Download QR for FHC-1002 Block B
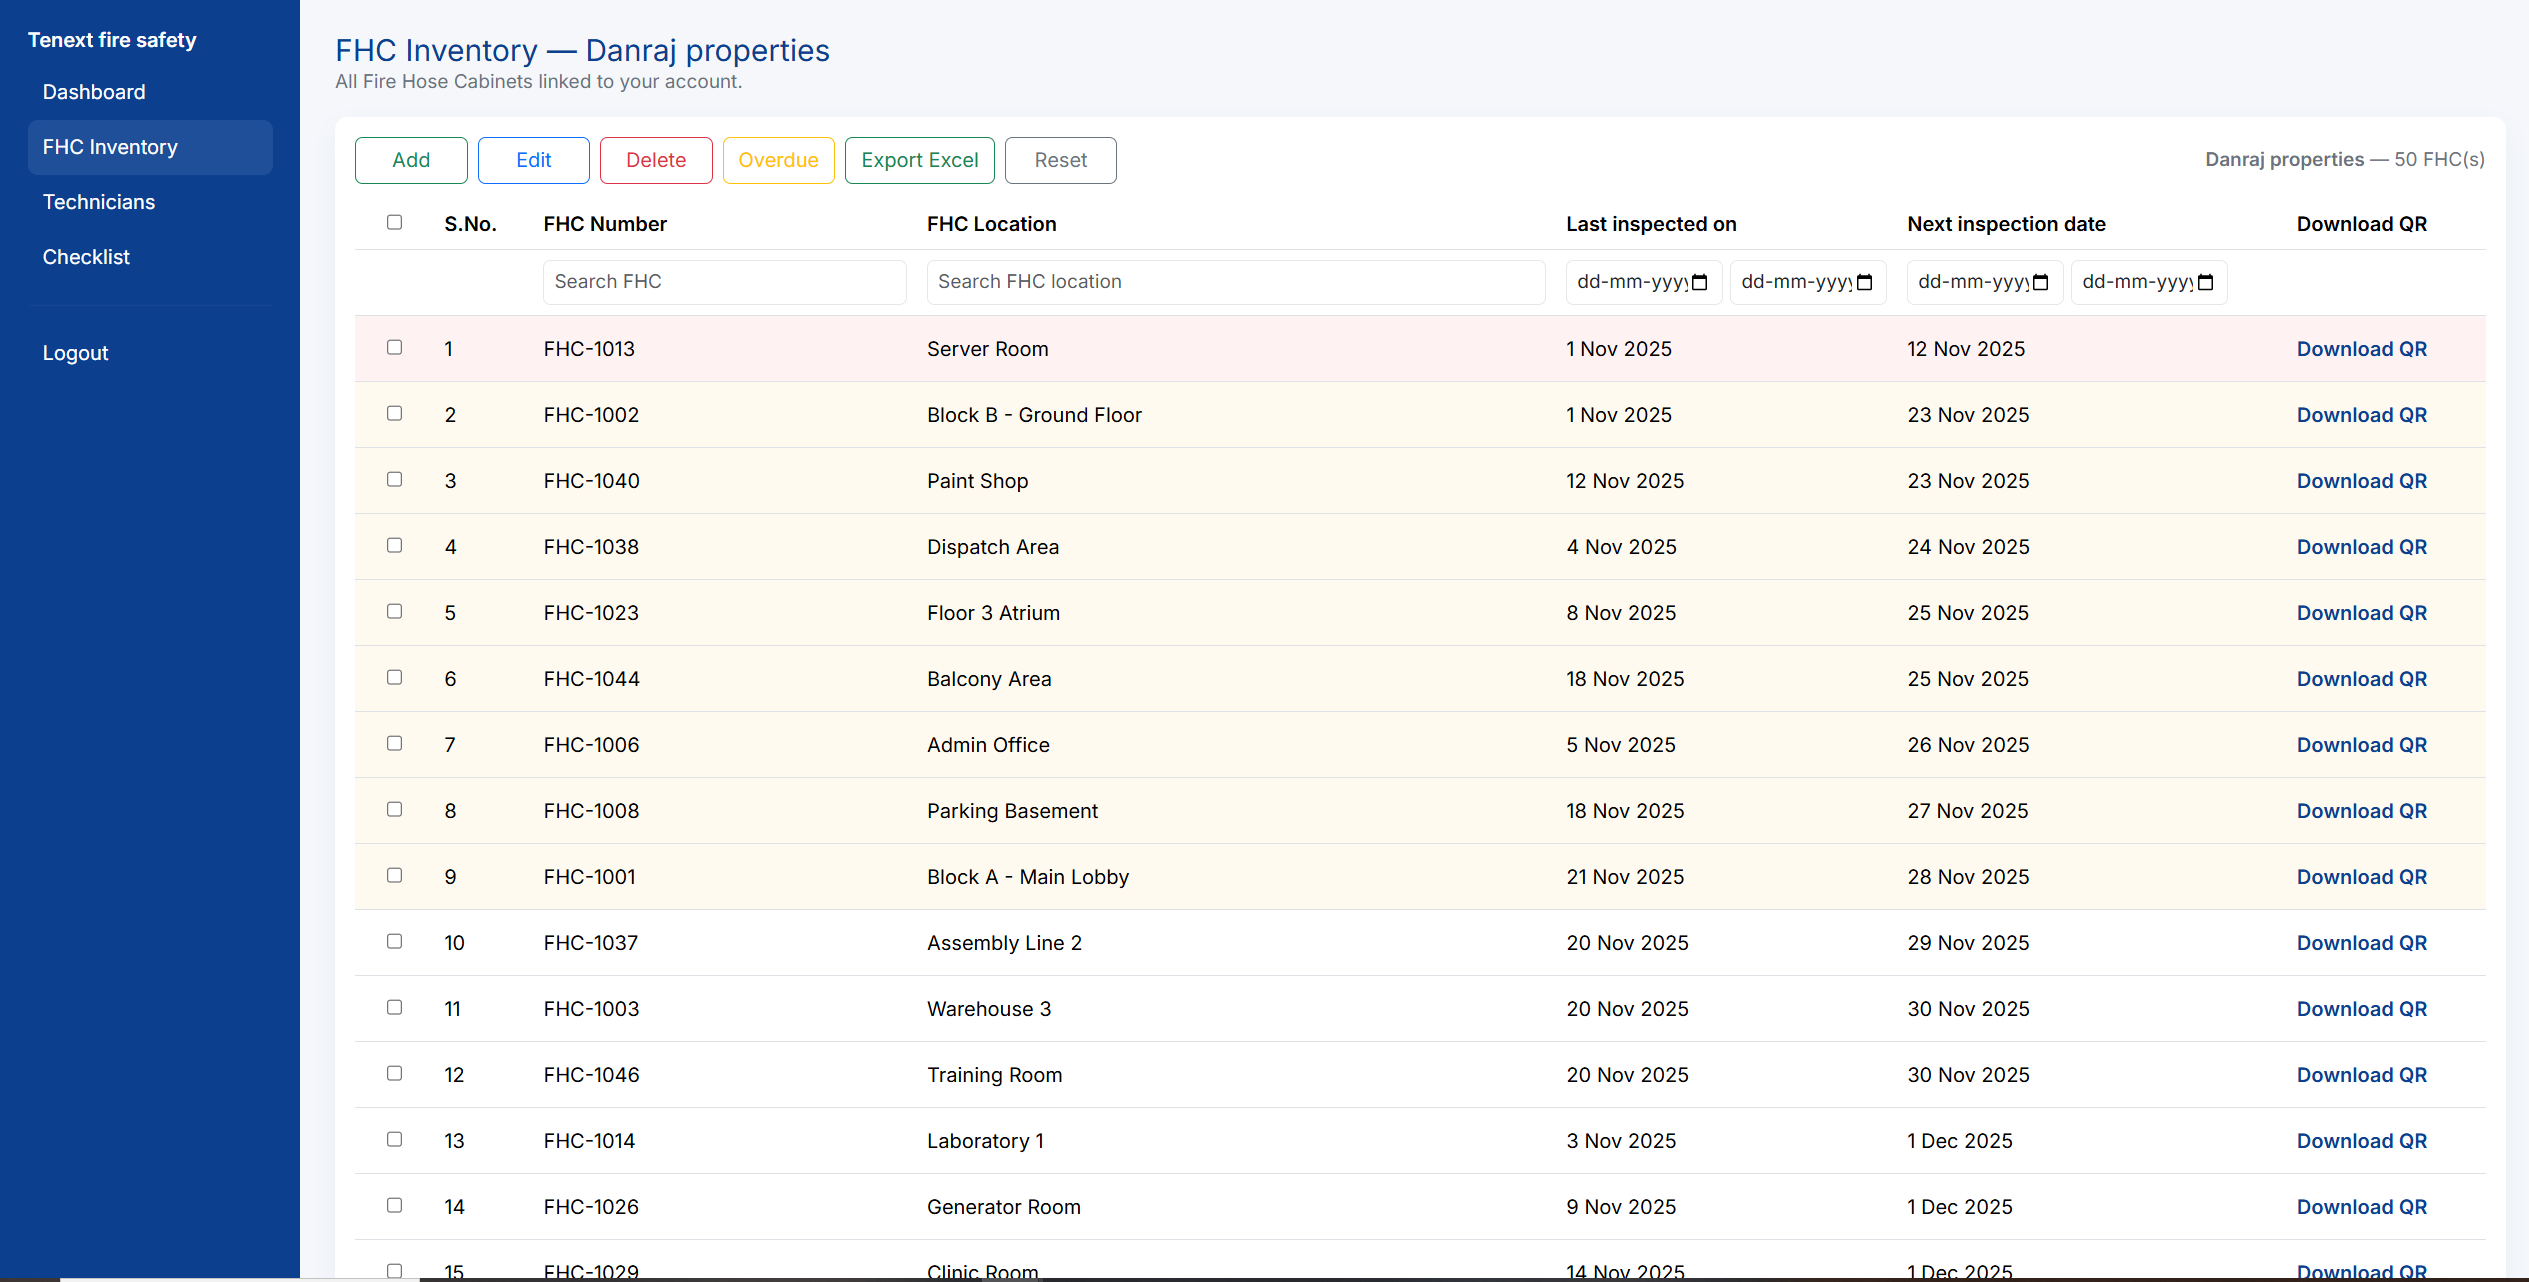Screen dimensions: 2529x1282 pos(2361,415)
